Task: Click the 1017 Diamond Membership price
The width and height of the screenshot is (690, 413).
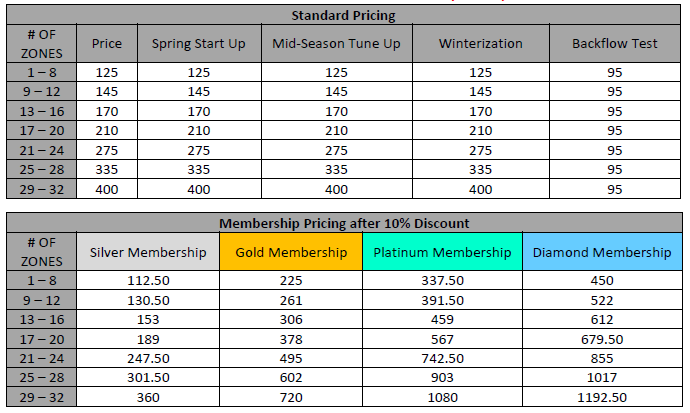Action: [x=602, y=377]
